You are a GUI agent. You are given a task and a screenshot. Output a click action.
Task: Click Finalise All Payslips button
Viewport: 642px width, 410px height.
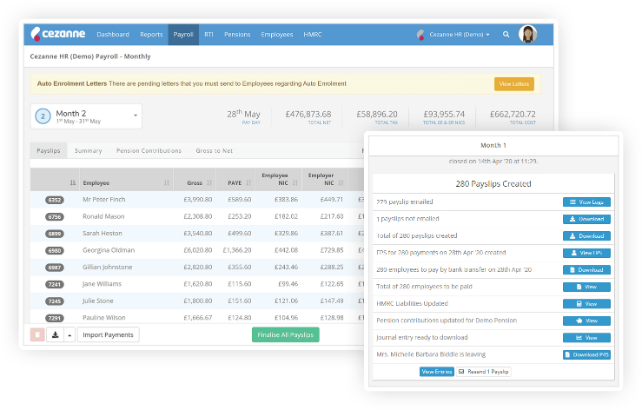tap(285, 335)
